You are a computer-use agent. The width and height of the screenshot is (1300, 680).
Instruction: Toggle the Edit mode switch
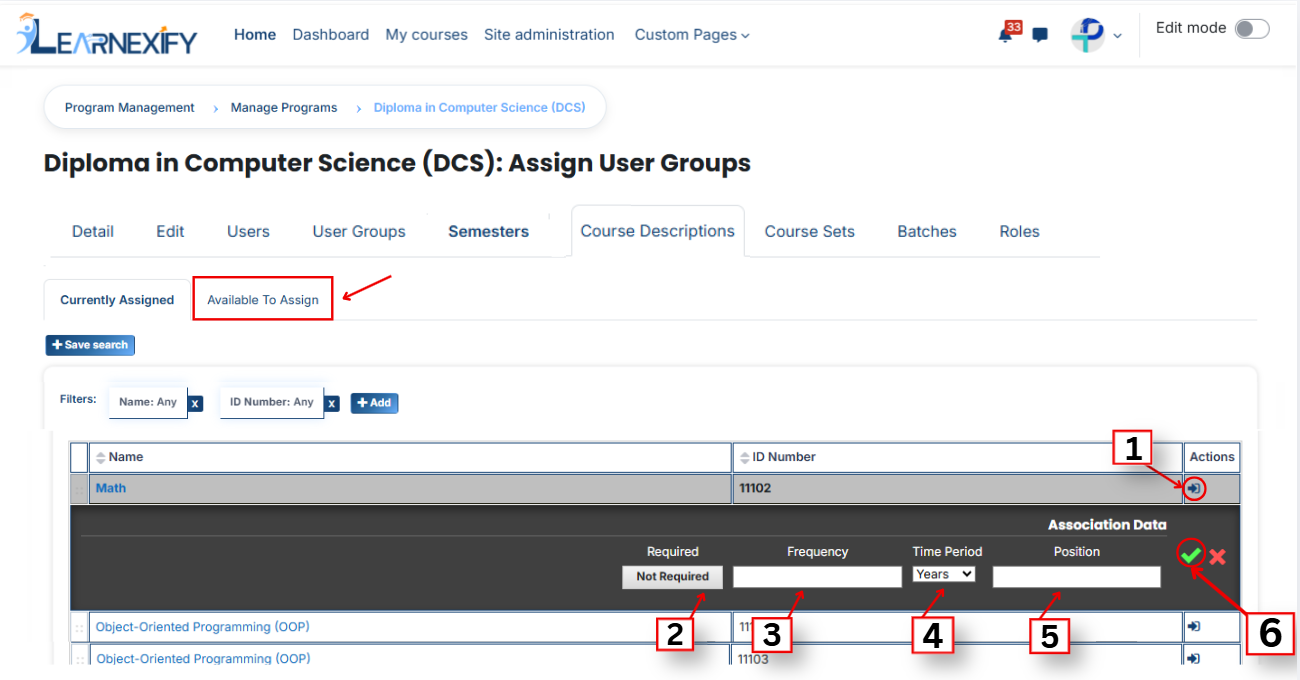click(1252, 29)
